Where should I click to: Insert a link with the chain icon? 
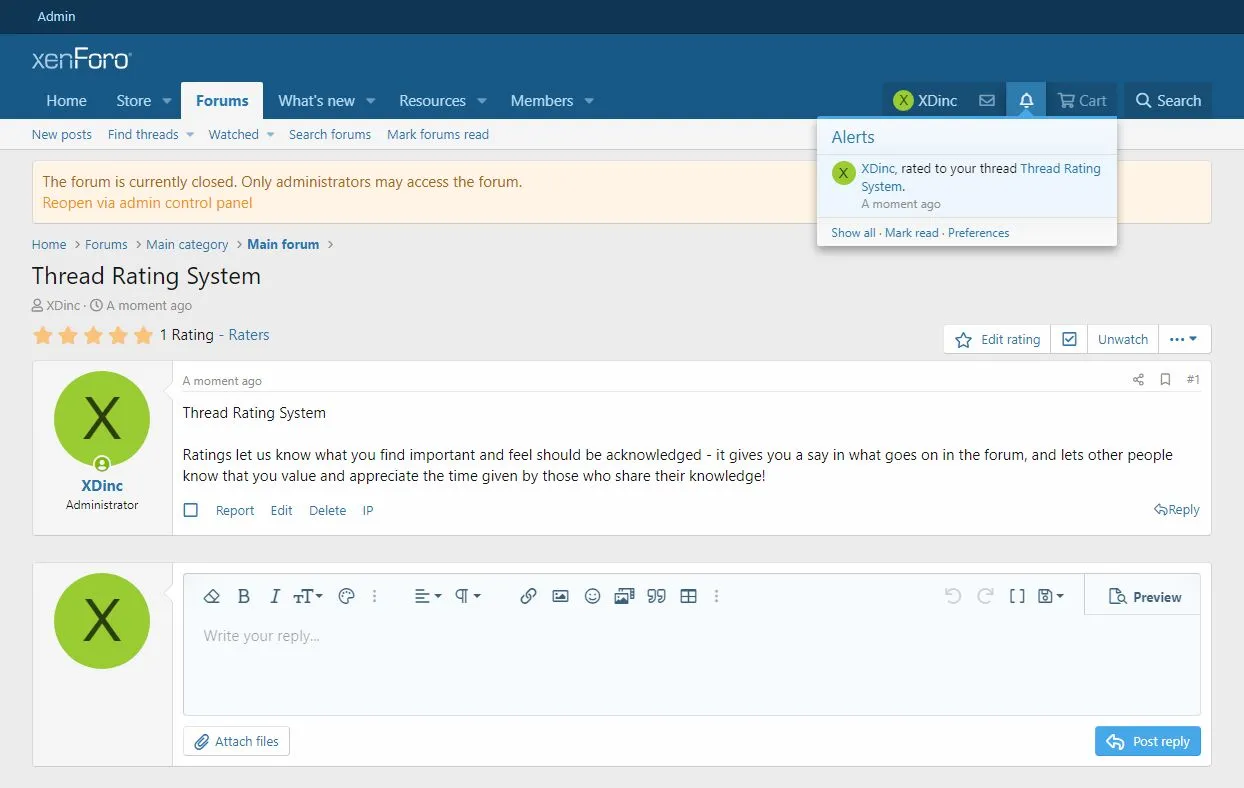tap(528, 596)
